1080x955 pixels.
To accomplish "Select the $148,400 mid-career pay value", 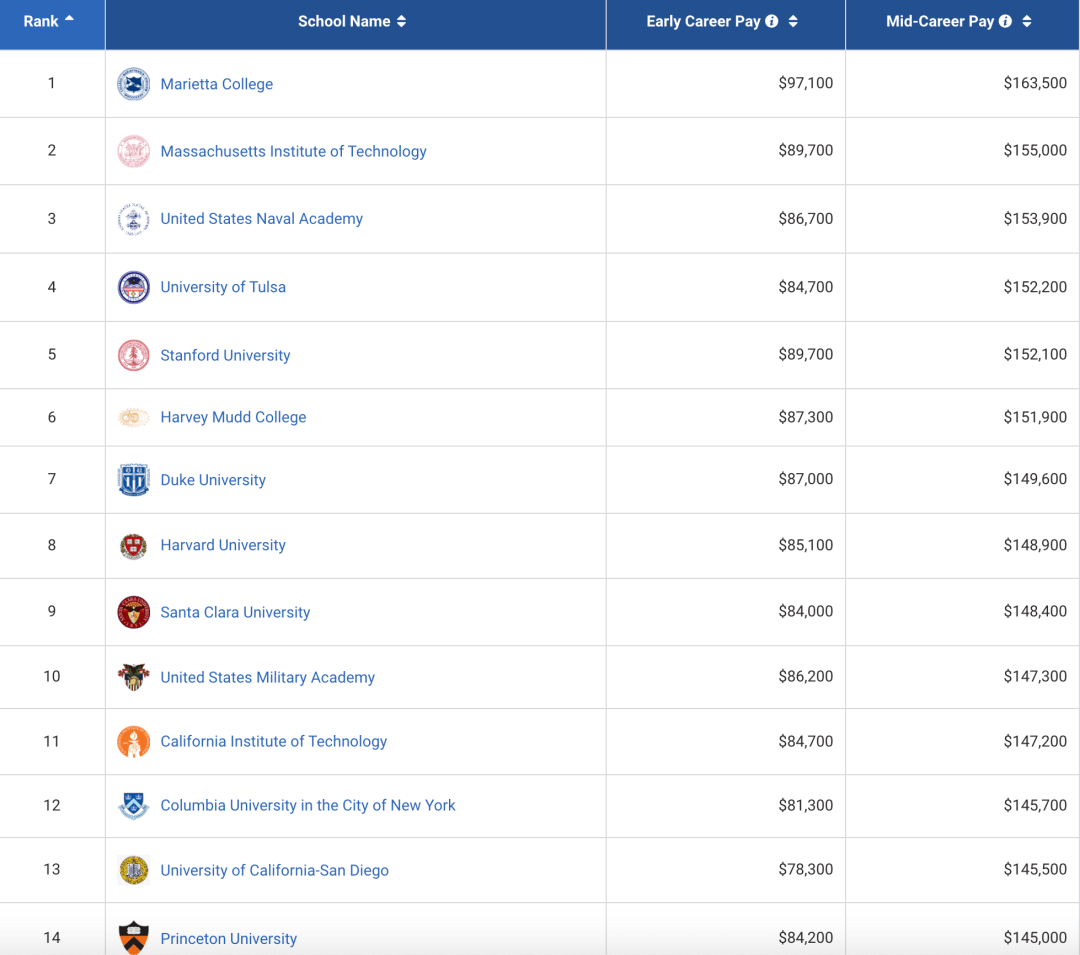I will tap(1035, 611).
